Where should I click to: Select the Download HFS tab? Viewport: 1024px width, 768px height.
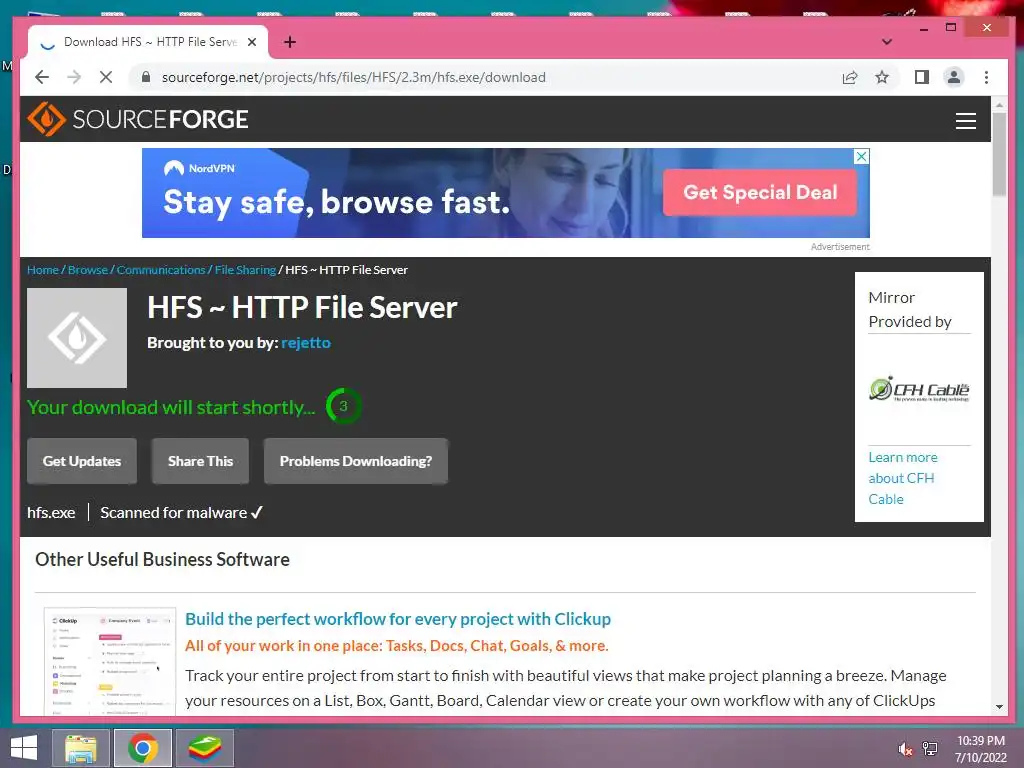(x=148, y=42)
